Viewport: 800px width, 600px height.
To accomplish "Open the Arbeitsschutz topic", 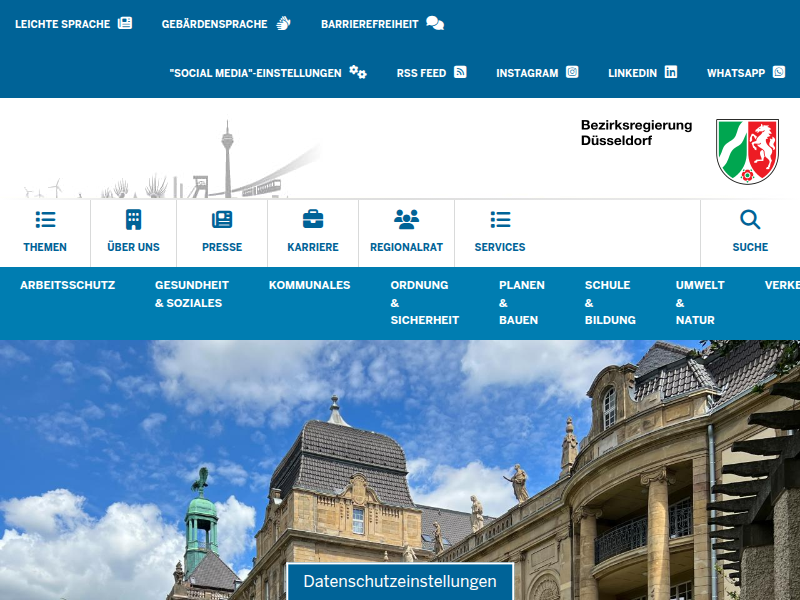I will pyautogui.click(x=68, y=285).
